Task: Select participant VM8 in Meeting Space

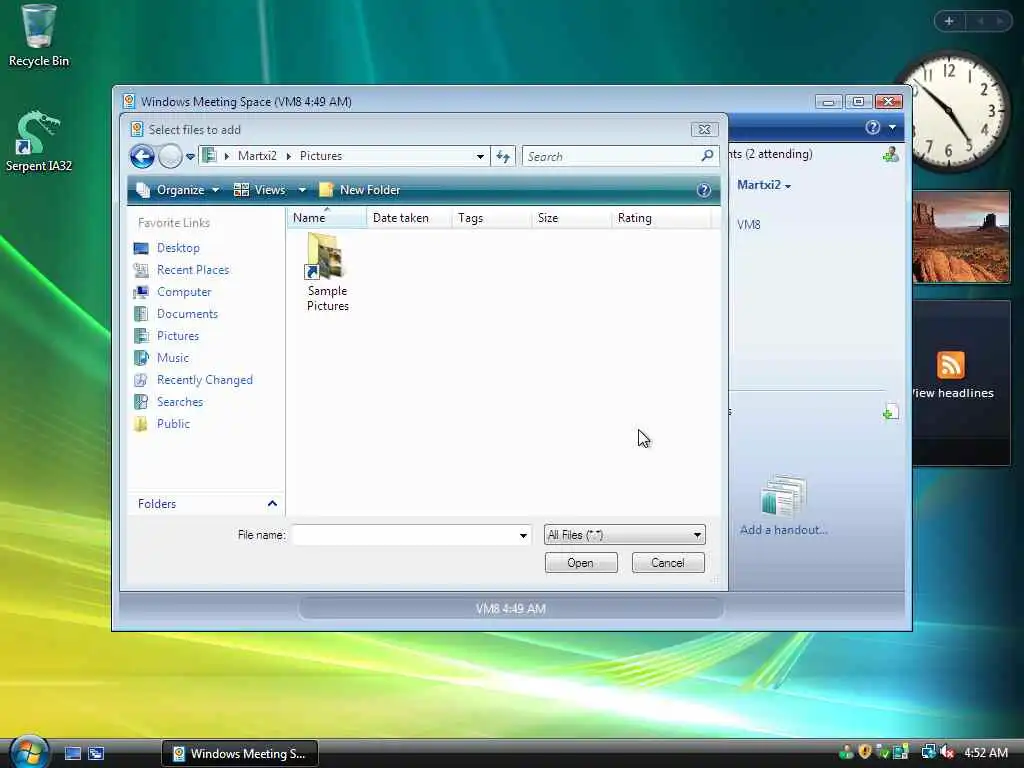Action: tap(748, 225)
